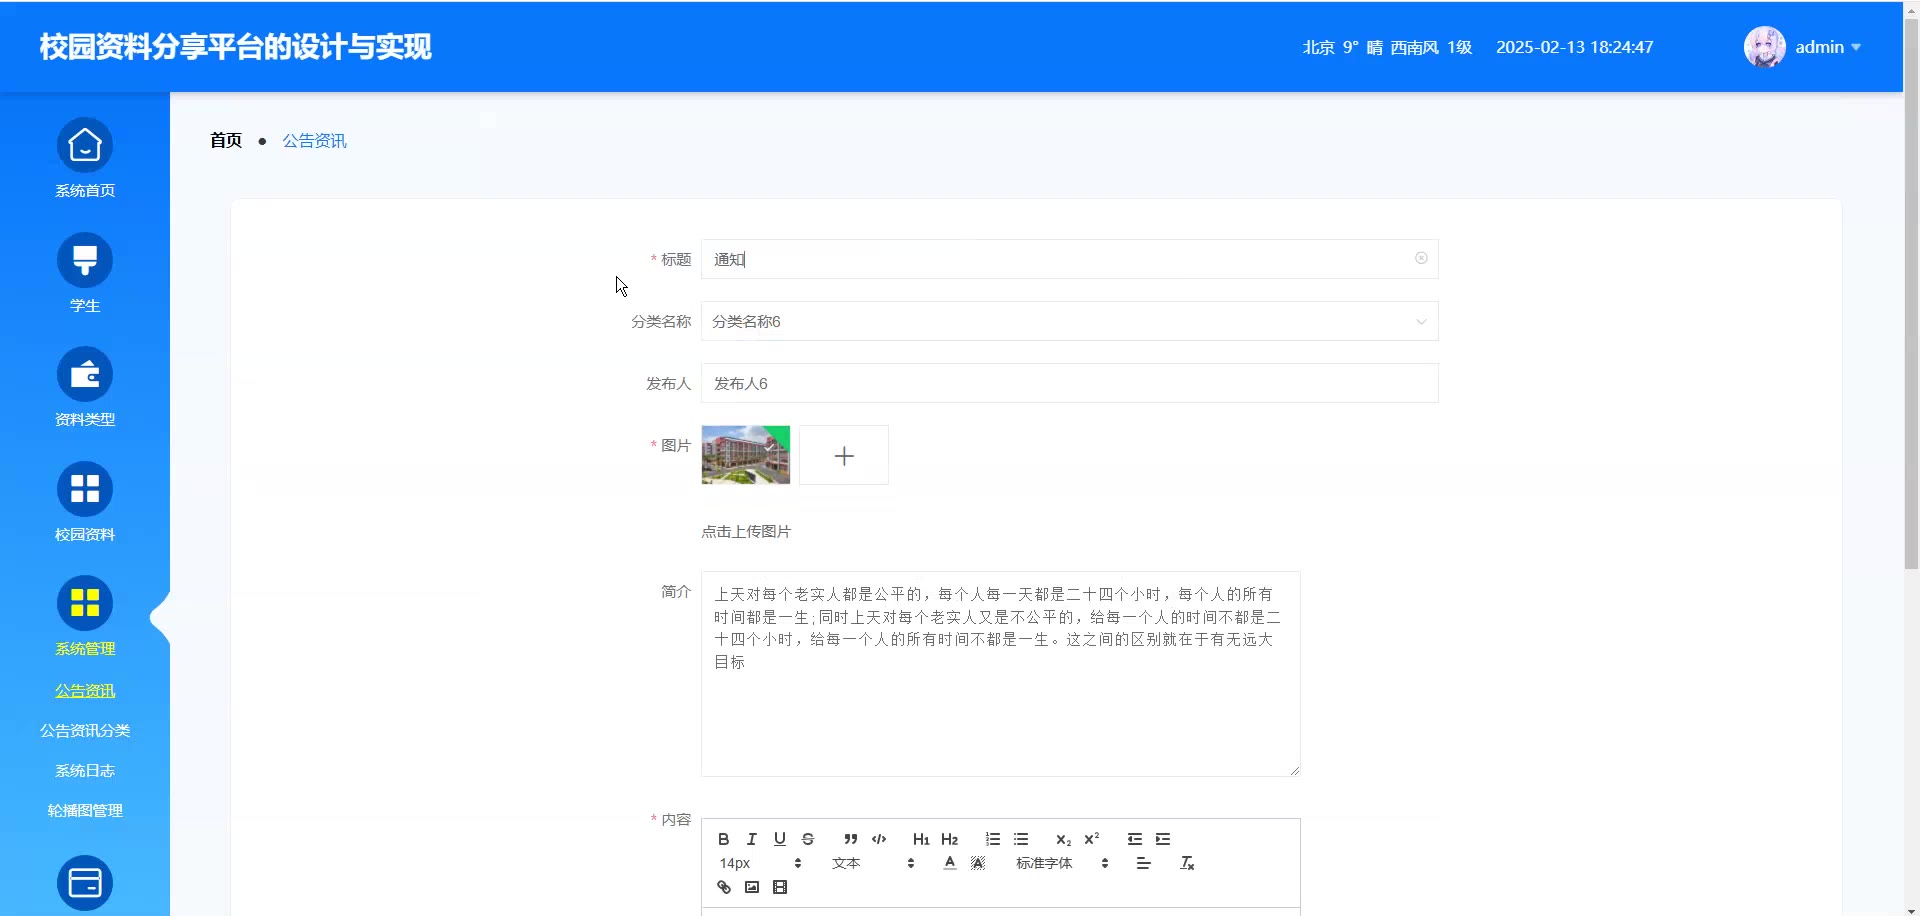
Task: Insert a hyperlink in editor
Action: pos(724,887)
